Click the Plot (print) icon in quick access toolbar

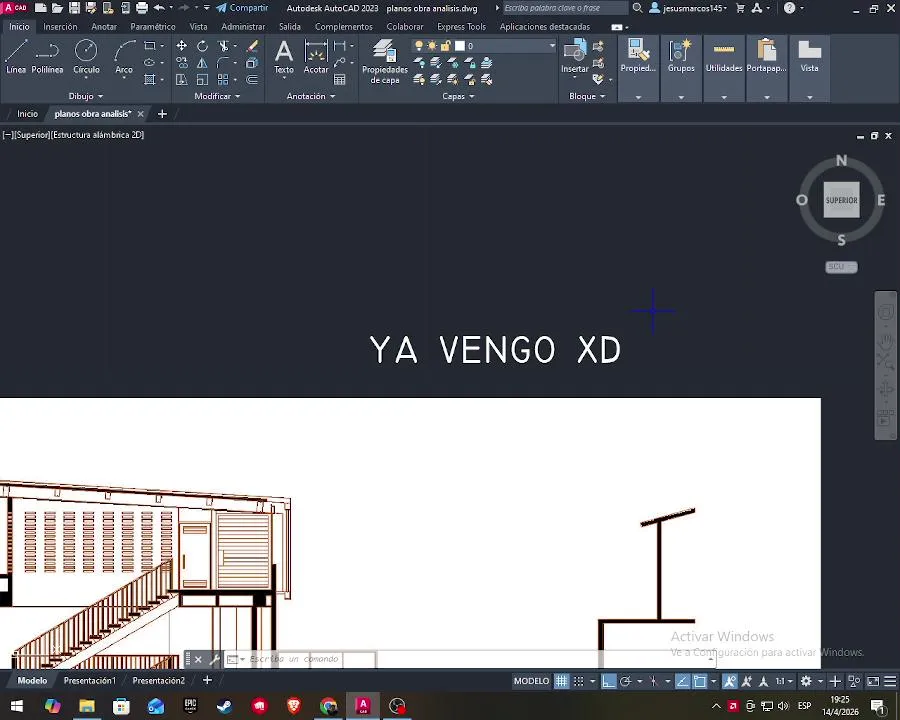tap(142, 8)
